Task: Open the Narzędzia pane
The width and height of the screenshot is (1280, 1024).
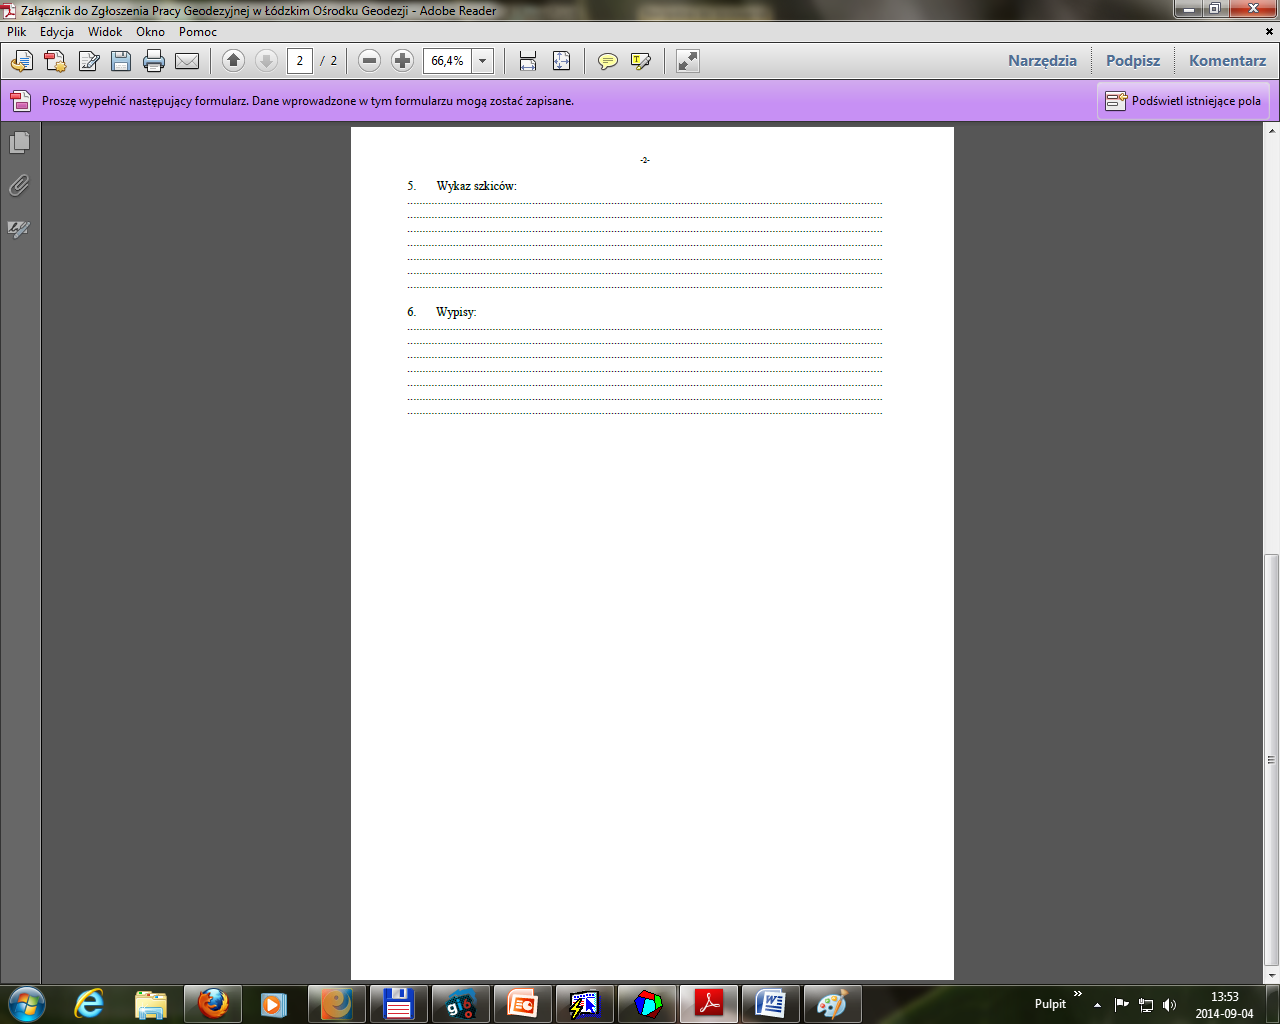Action: click(1042, 61)
